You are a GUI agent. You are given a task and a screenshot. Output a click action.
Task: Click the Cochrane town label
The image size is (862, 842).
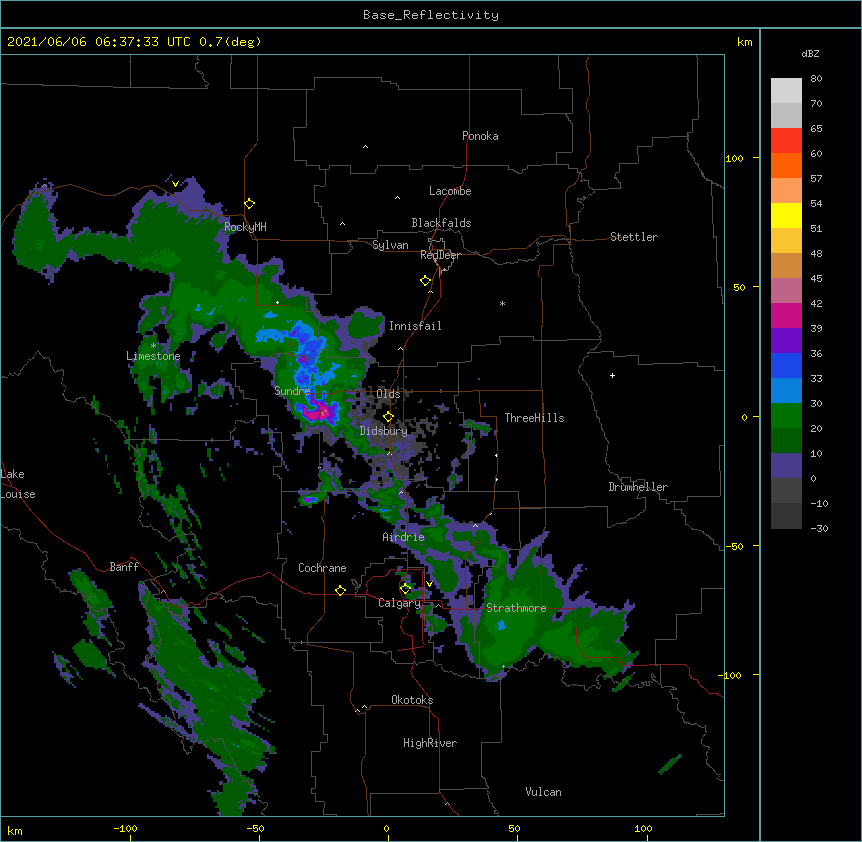point(322,568)
